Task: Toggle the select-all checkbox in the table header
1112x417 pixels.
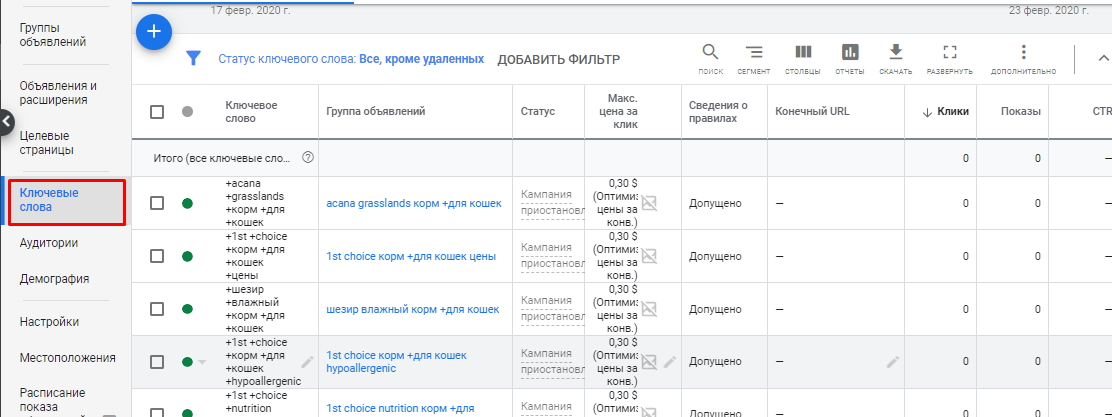Action: coord(157,112)
